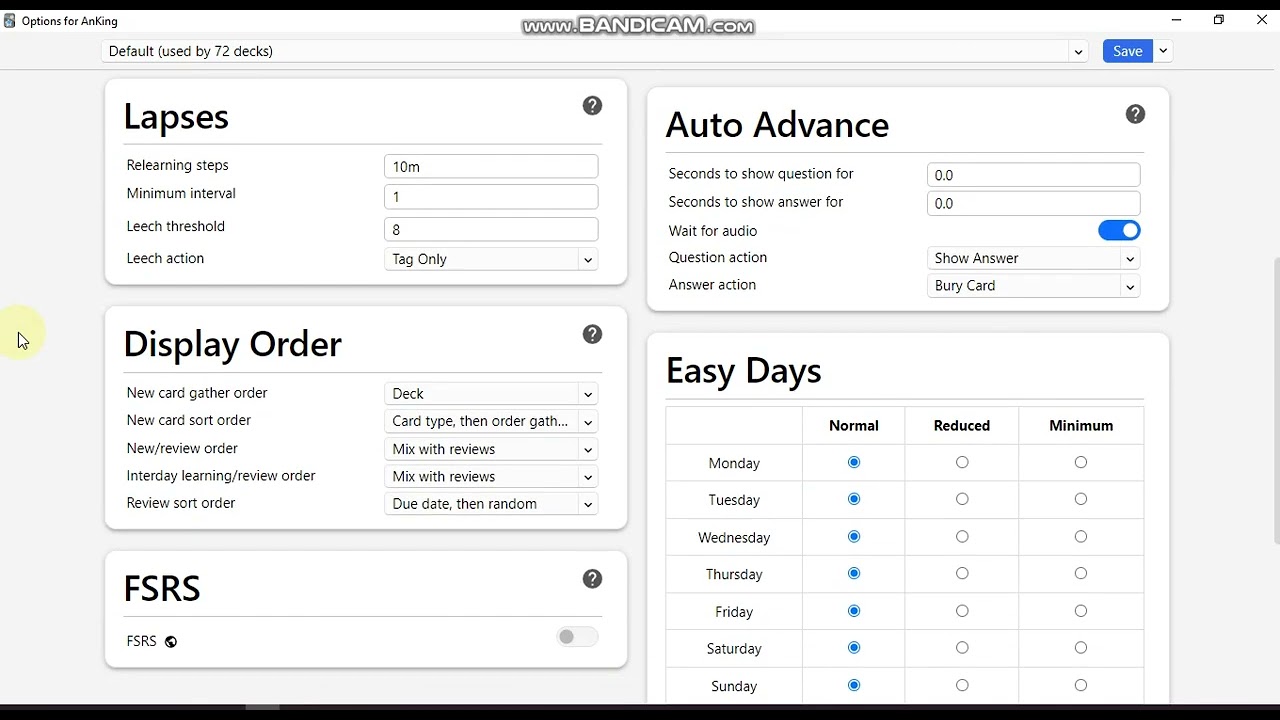This screenshot has width=1280, height=720.
Task: Click the Minimum interval label
Action: [181, 193]
